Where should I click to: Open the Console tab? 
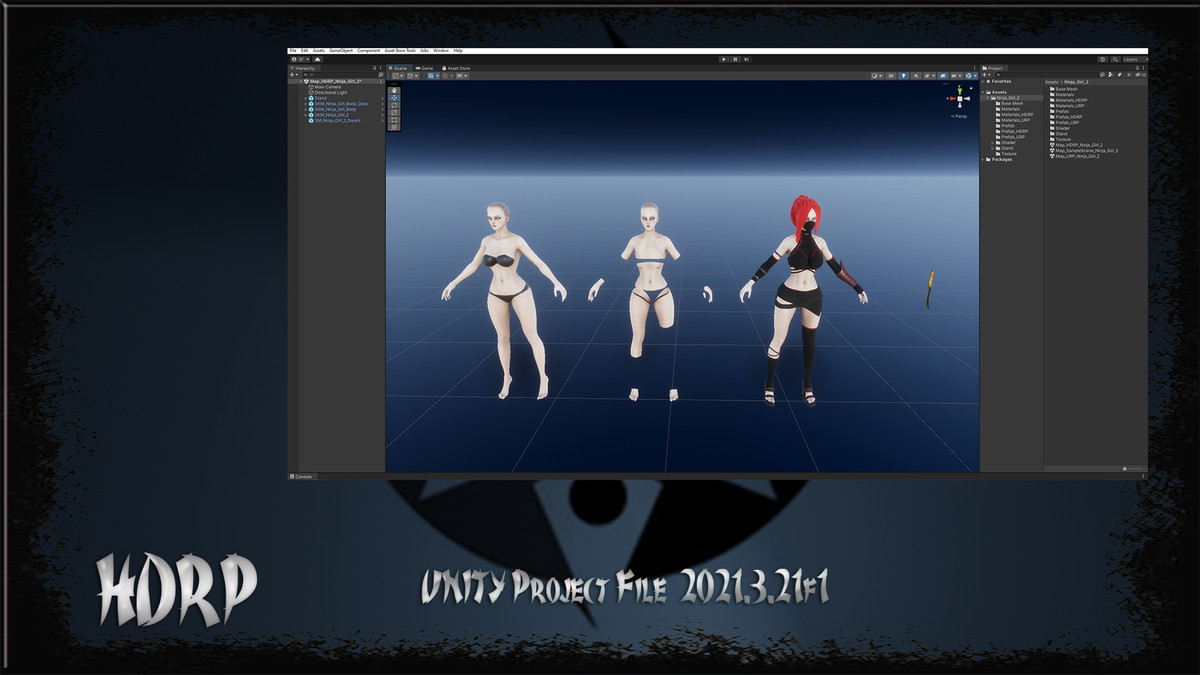tap(301, 476)
